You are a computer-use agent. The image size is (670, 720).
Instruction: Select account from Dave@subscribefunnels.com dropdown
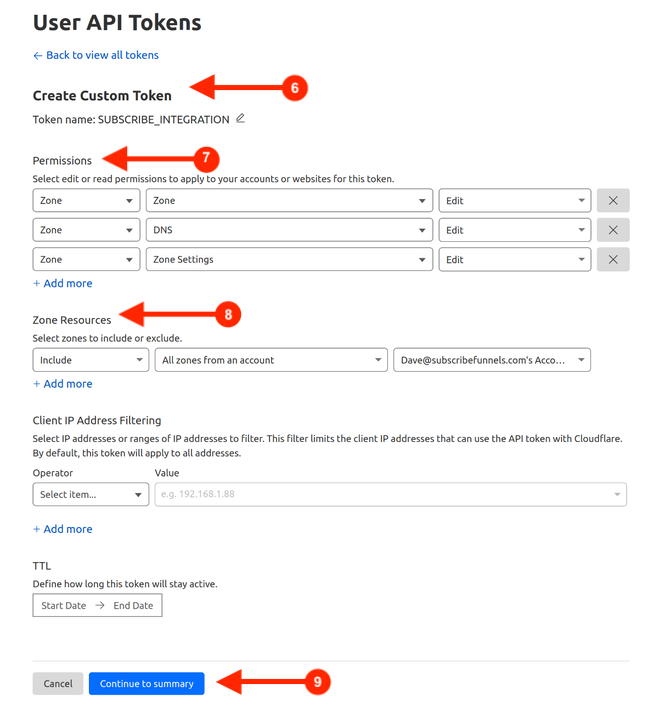(x=491, y=360)
